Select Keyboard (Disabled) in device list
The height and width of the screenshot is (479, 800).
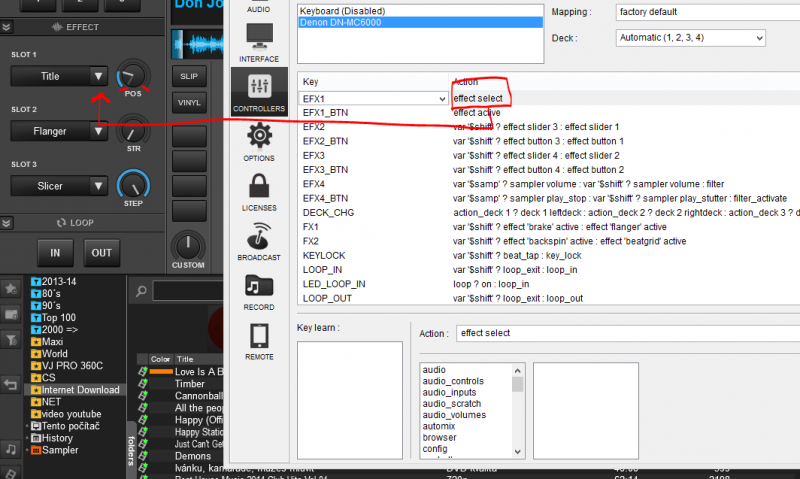[420, 11]
